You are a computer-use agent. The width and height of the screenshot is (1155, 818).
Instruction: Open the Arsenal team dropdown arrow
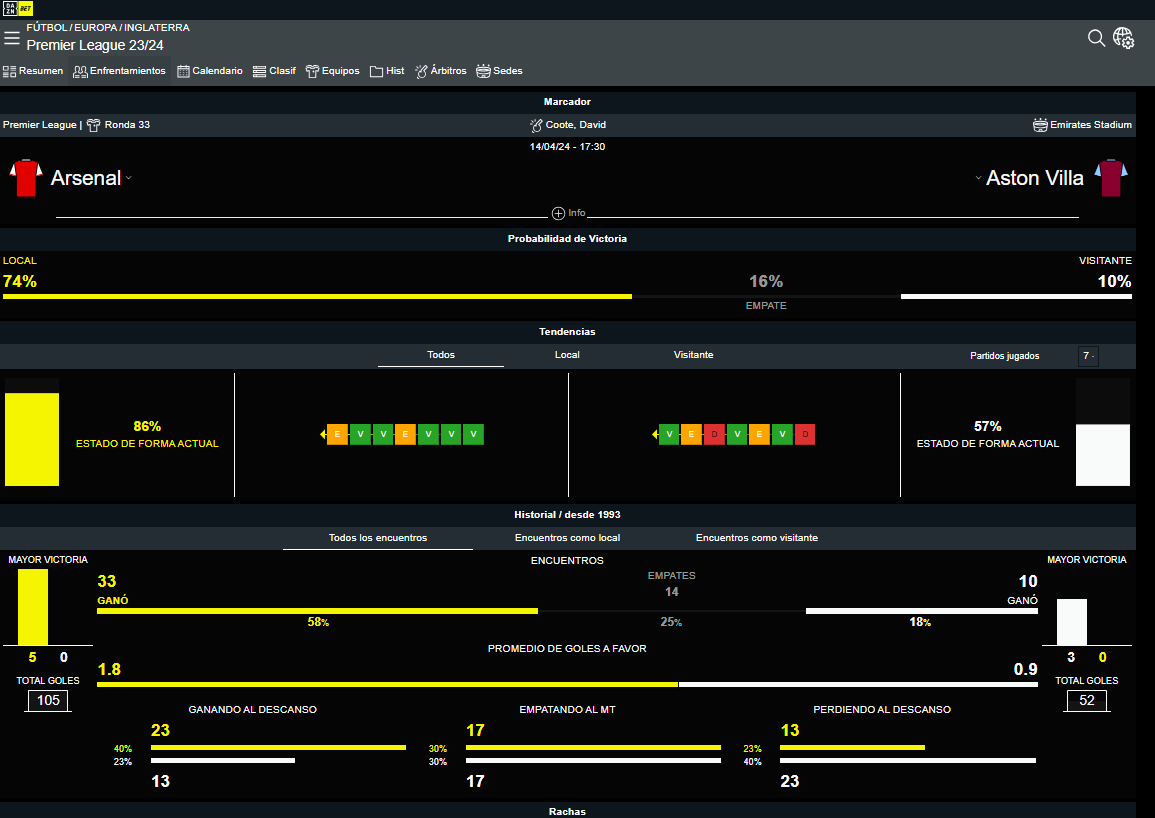[x=129, y=179]
